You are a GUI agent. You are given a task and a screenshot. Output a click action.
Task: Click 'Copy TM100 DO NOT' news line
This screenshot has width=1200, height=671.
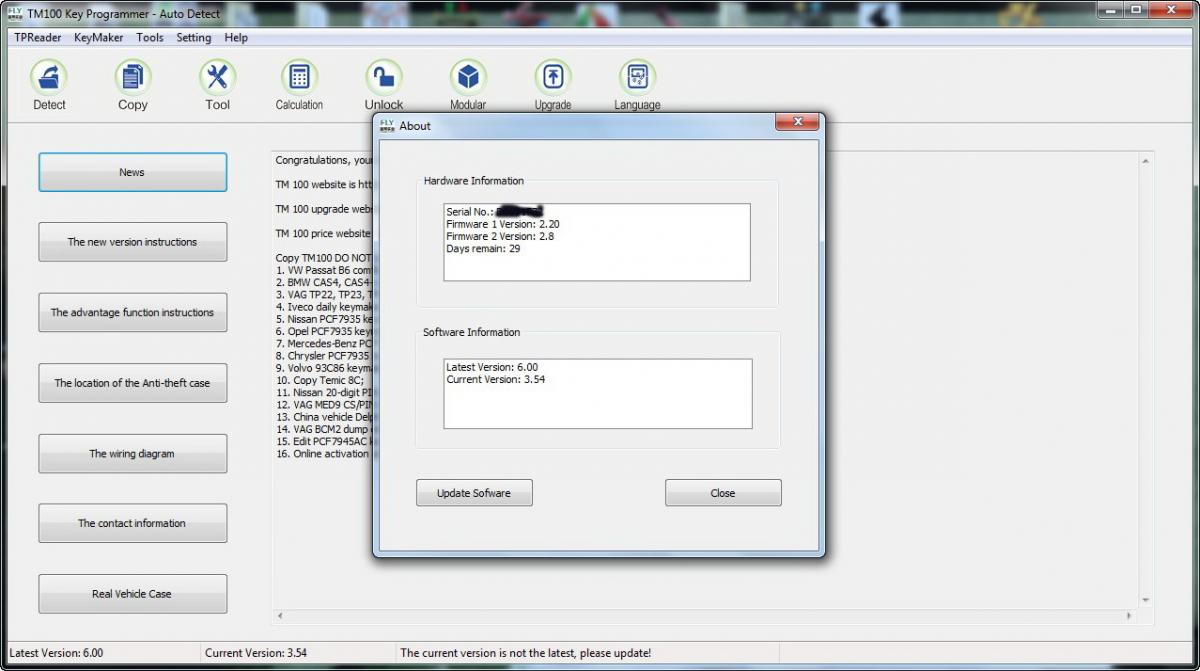[324, 258]
